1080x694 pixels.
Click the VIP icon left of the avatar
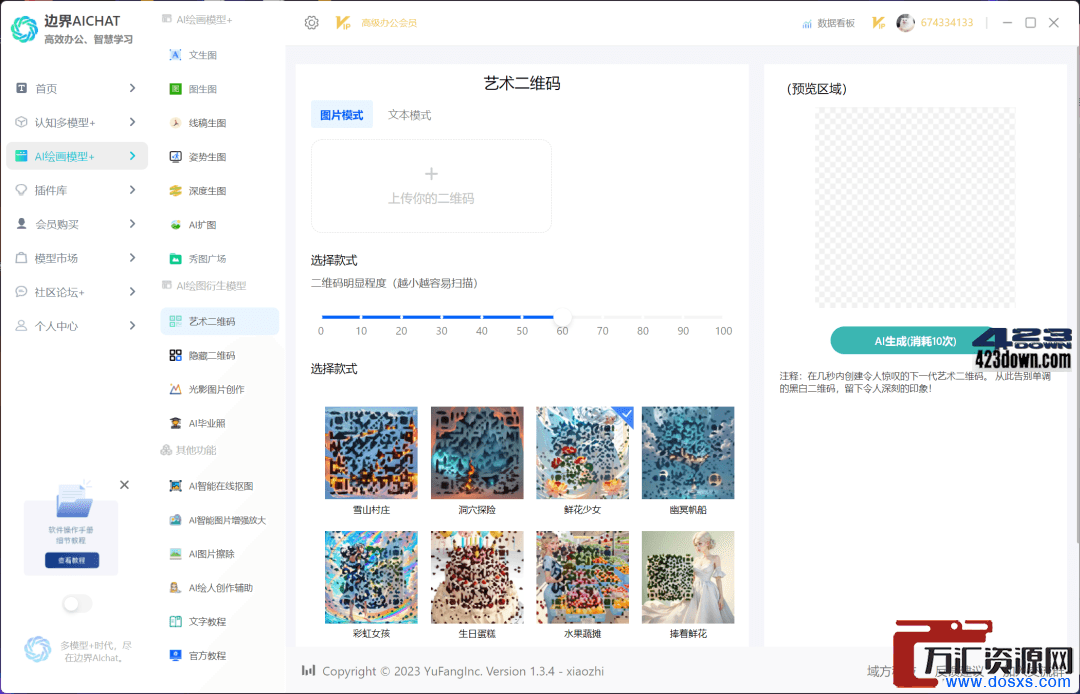[x=878, y=23]
